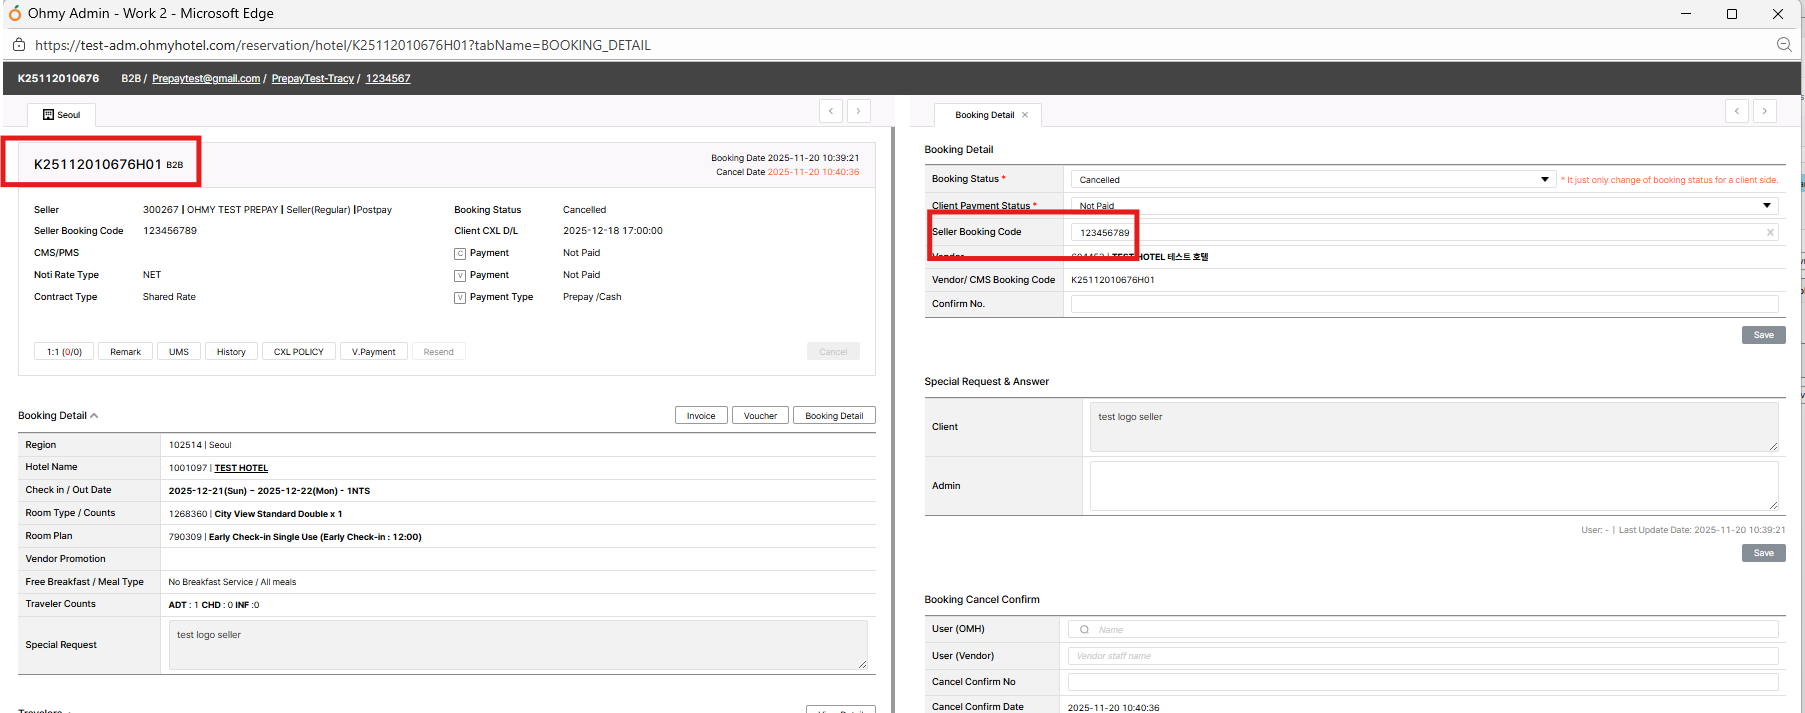
Task: Close the Booking Detail tab with its X
Action: tap(1025, 115)
